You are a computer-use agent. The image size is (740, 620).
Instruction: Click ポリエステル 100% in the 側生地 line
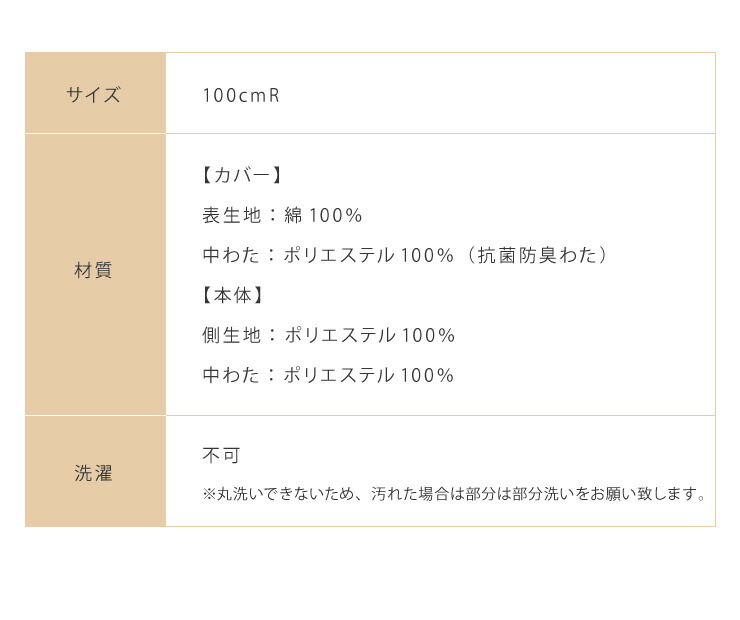click(x=370, y=336)
